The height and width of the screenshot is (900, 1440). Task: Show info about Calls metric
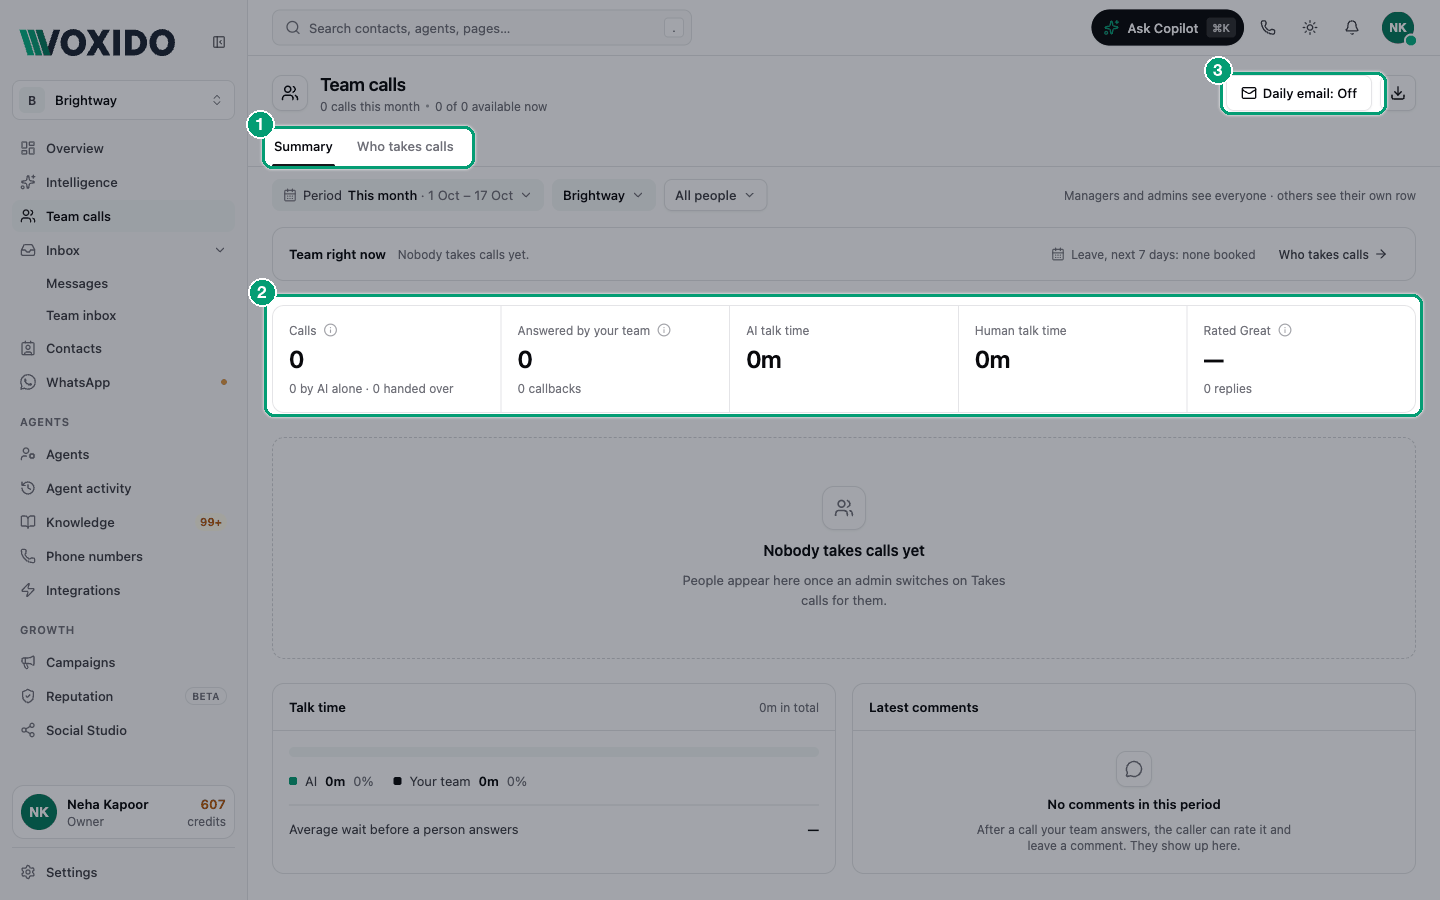331,330
